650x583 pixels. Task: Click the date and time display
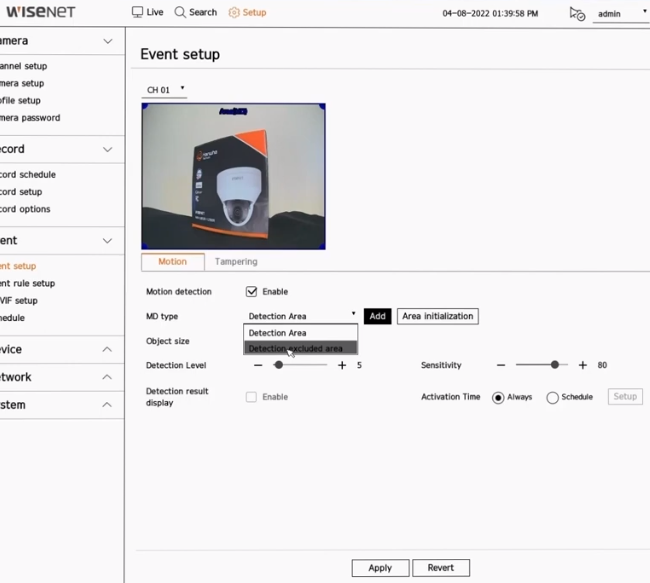pos(490,14)
